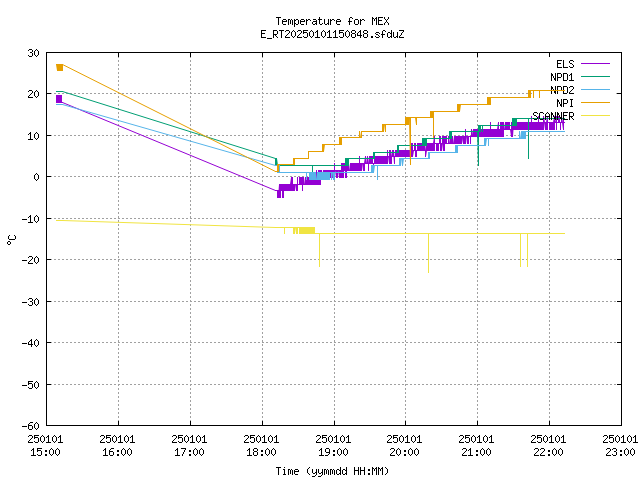Screen dimensions: 640x480
Task: Click the y-axis label -10
Action: pos(31,219)
